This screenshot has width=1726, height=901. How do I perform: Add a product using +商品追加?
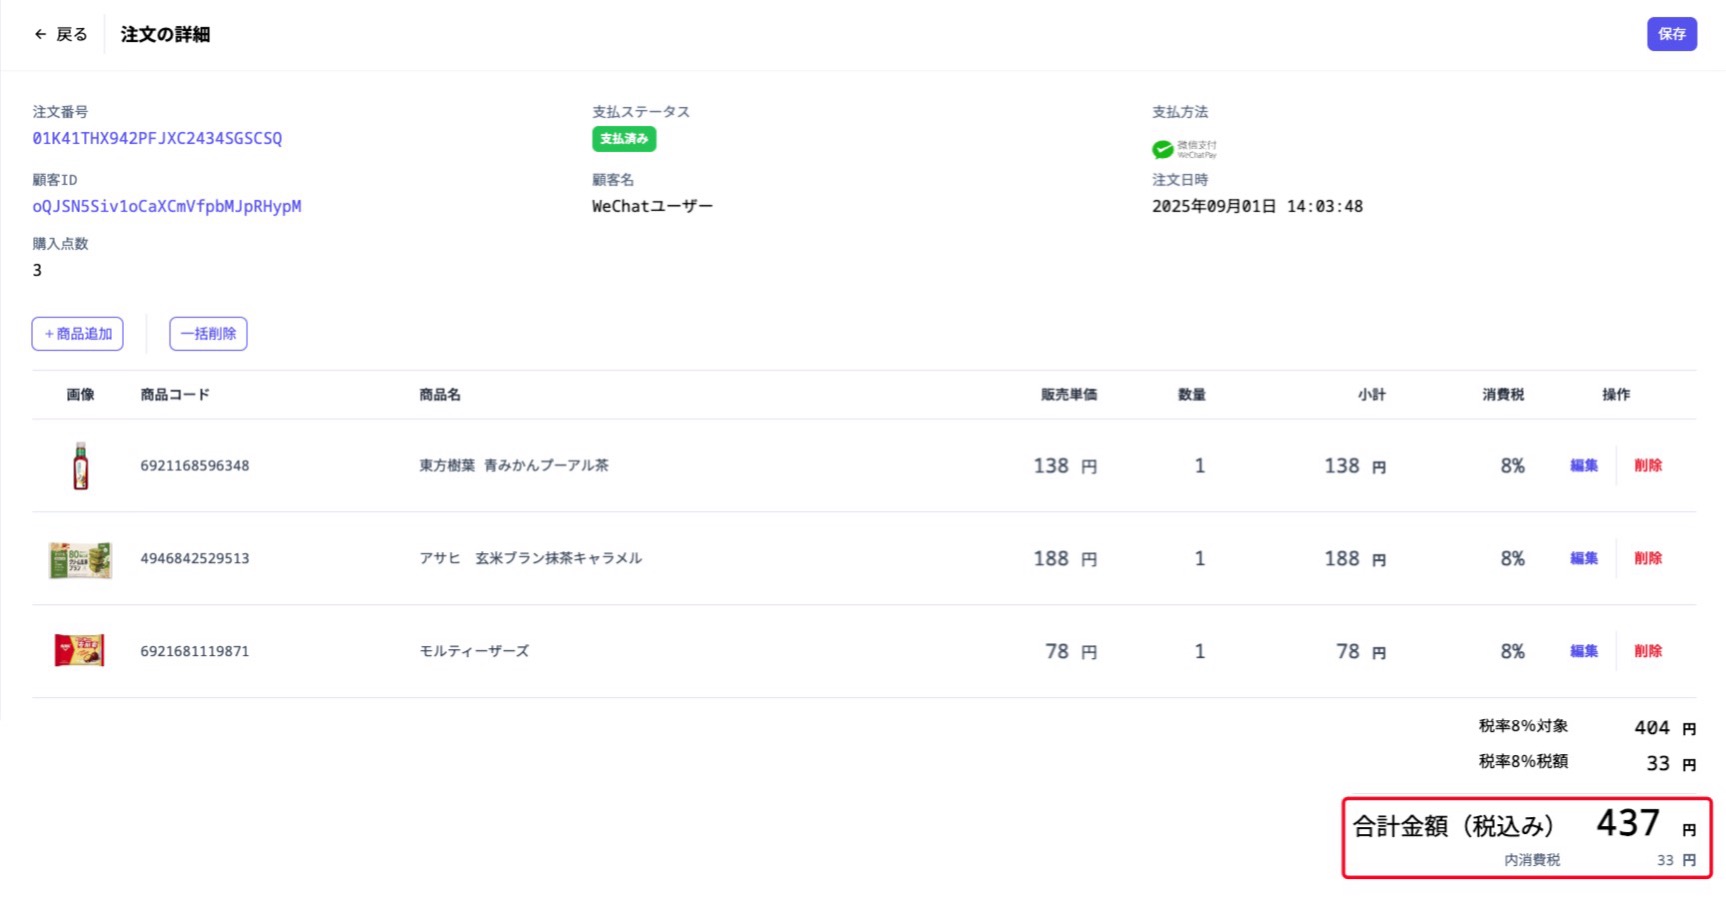coord(77,333)
